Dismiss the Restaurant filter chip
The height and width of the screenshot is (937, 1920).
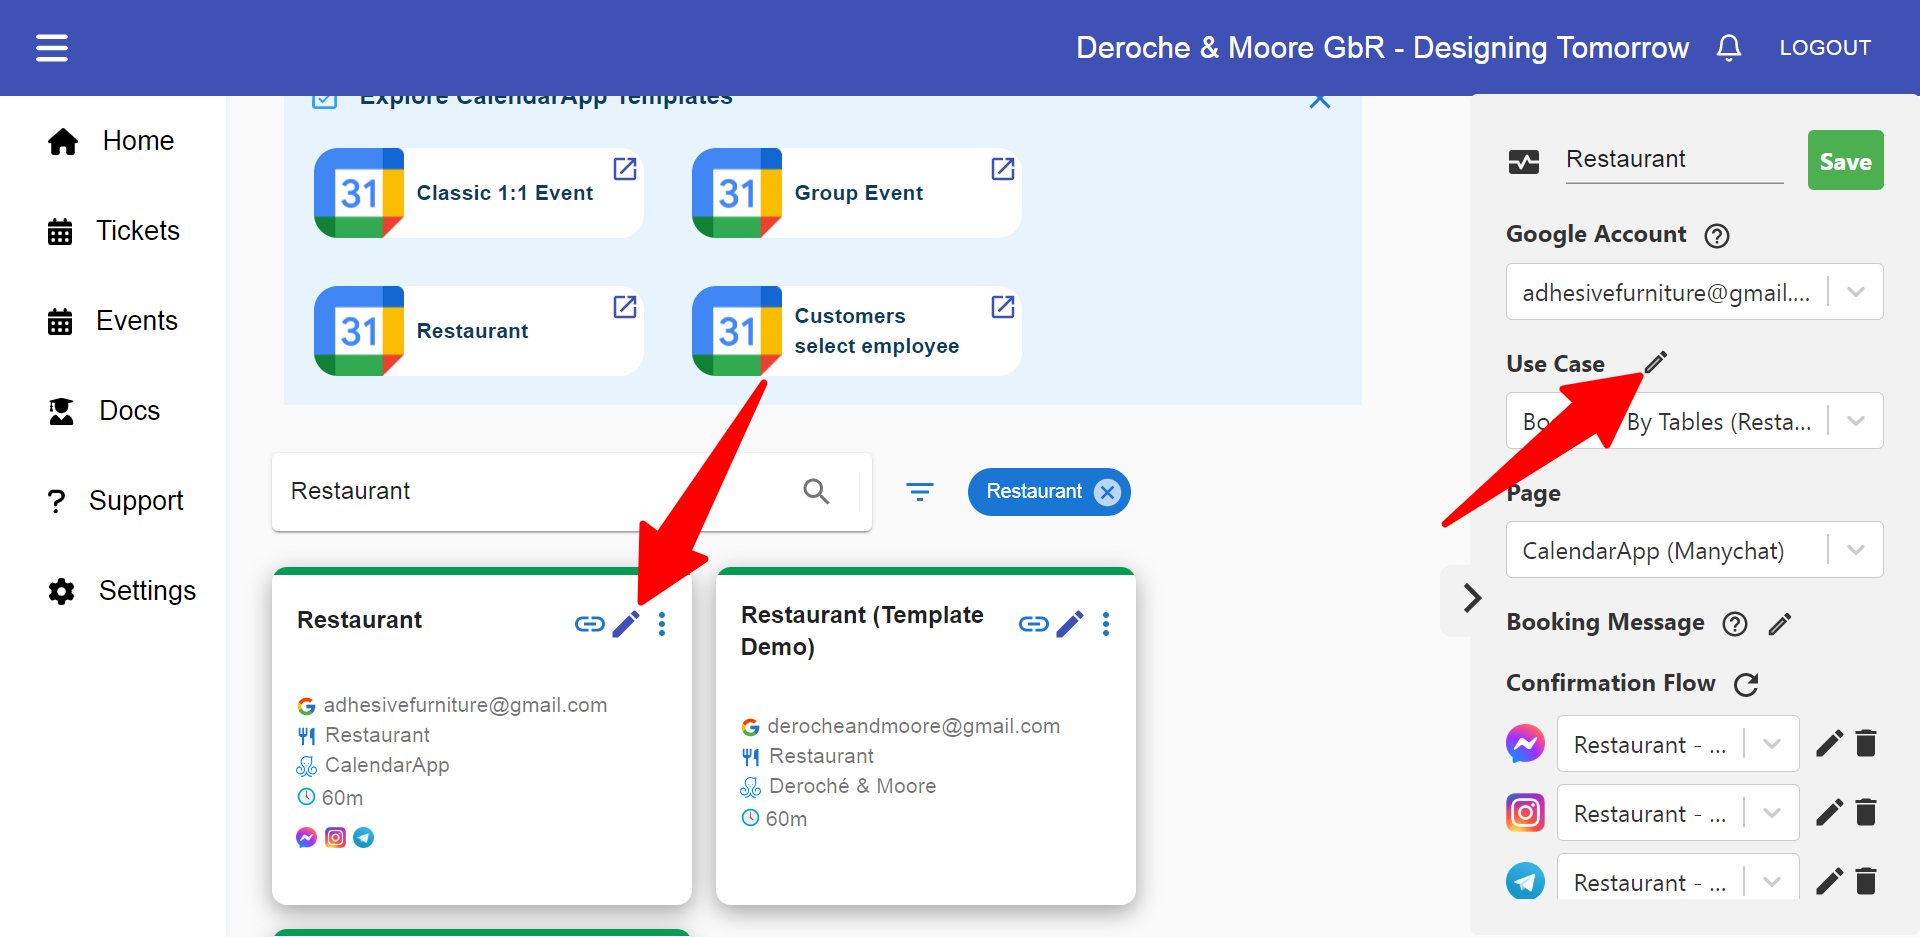[1107, 491]
